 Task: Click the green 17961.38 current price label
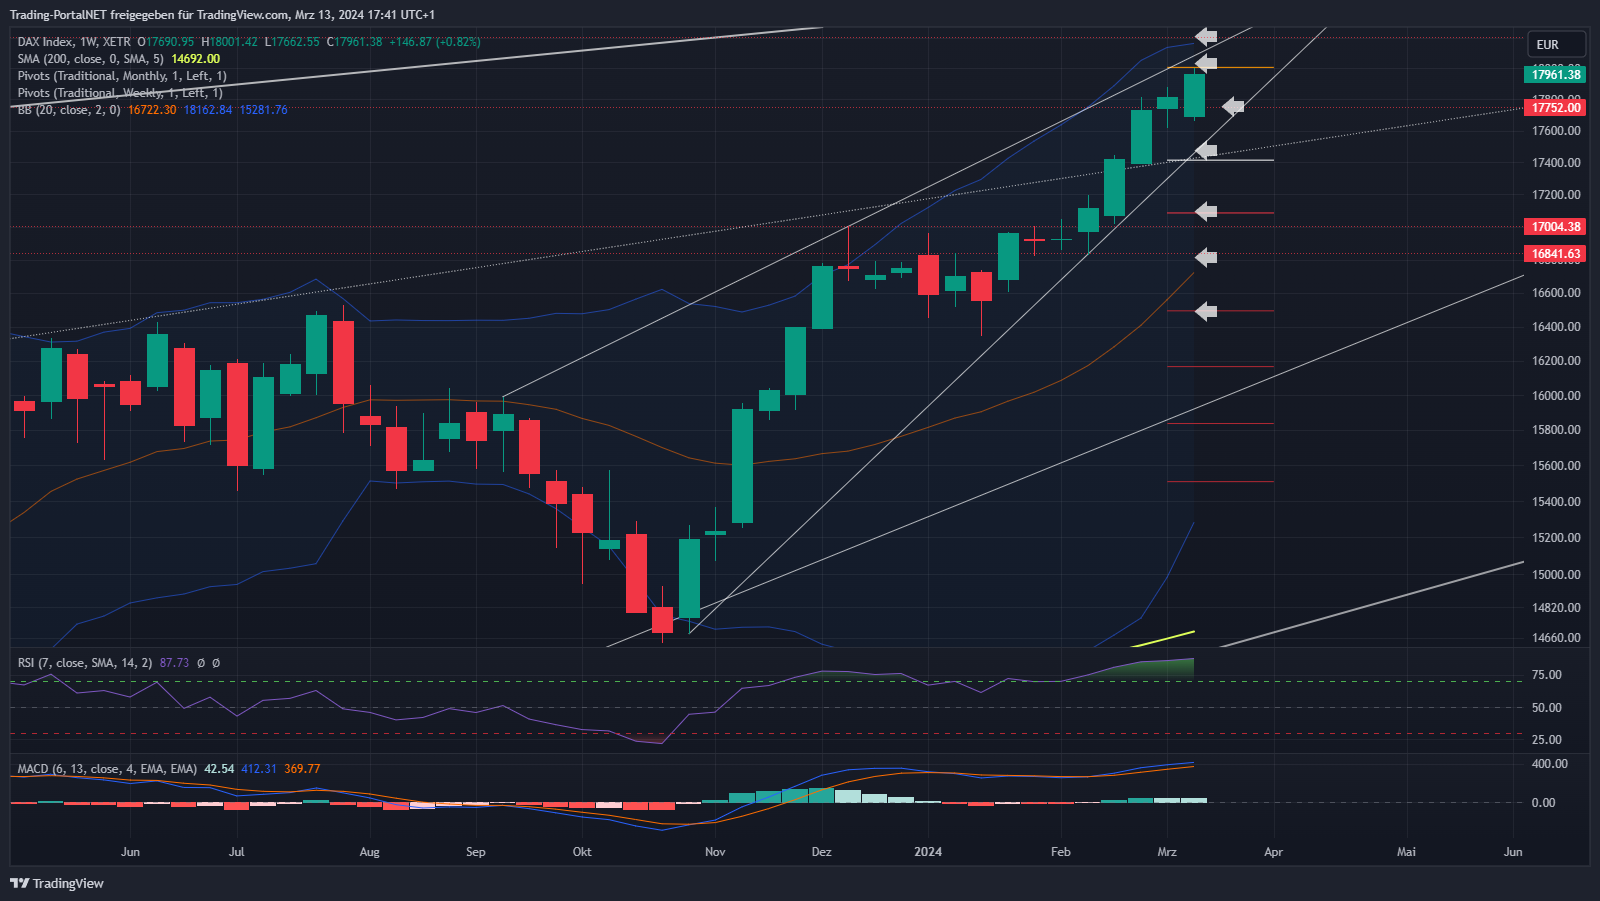point(1555,75)
